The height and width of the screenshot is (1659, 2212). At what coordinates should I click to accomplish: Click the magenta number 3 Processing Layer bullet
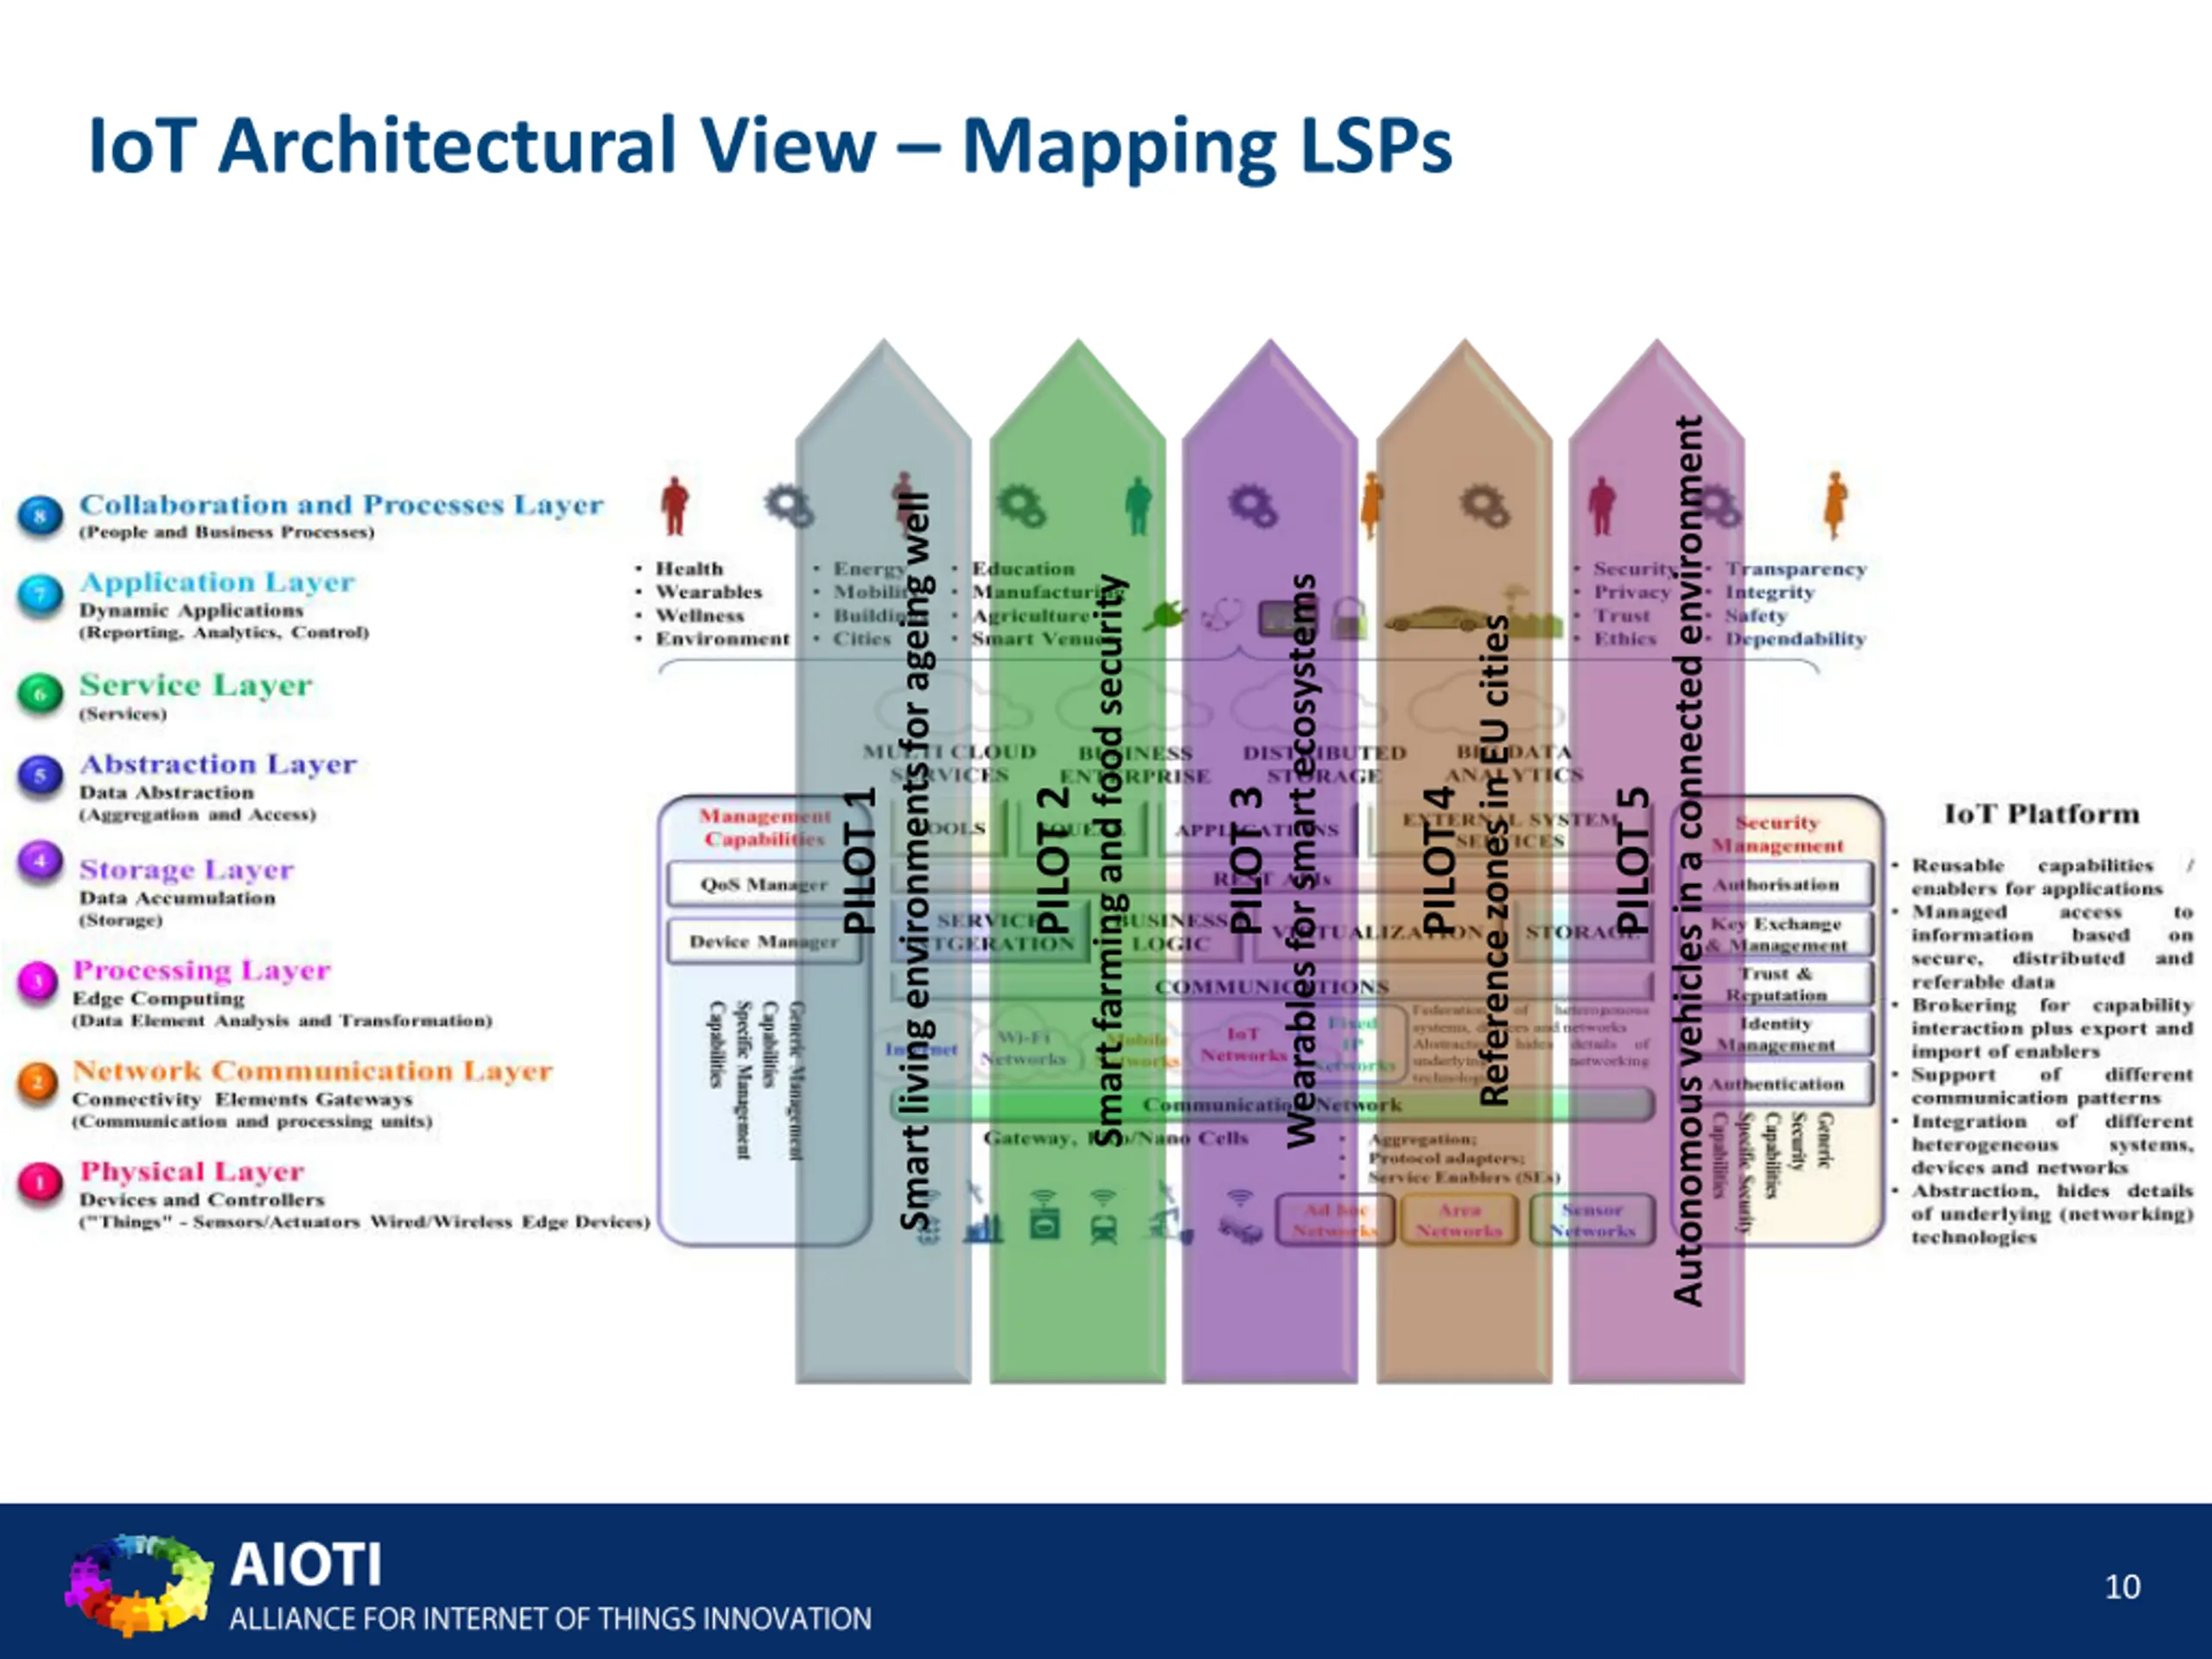click(x=38, y=981)
